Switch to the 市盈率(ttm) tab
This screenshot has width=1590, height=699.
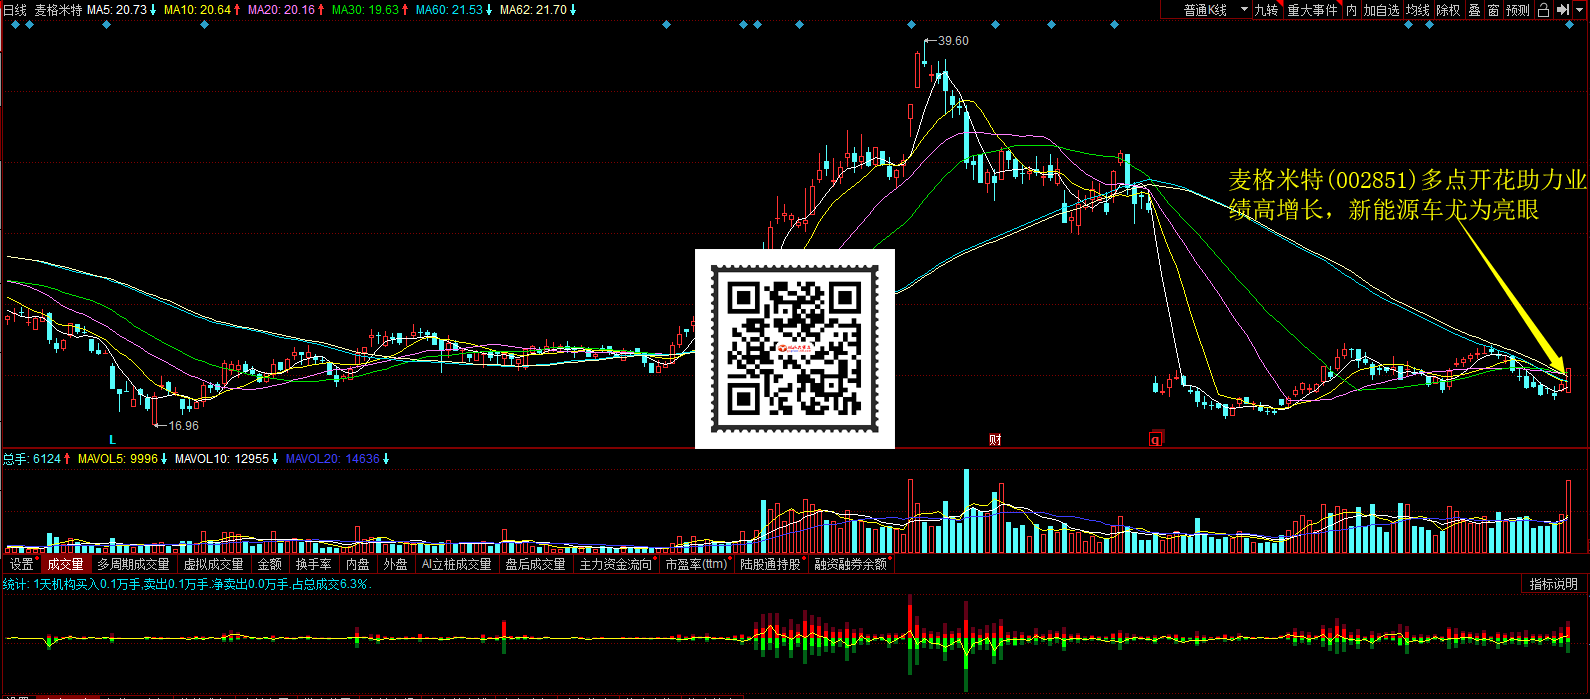[x=697, y=564]
